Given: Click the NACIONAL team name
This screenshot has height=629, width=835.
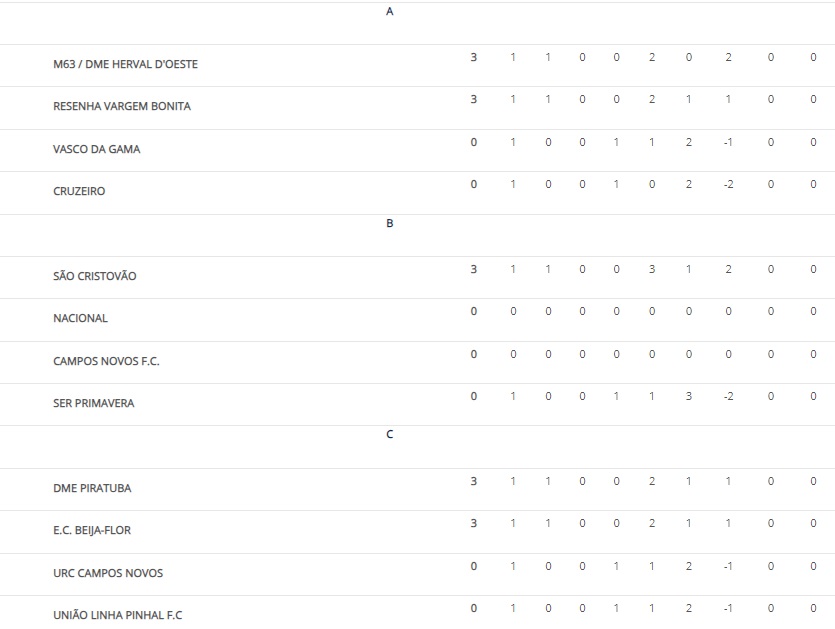Looking at the screenshot, I should [80, 318].
